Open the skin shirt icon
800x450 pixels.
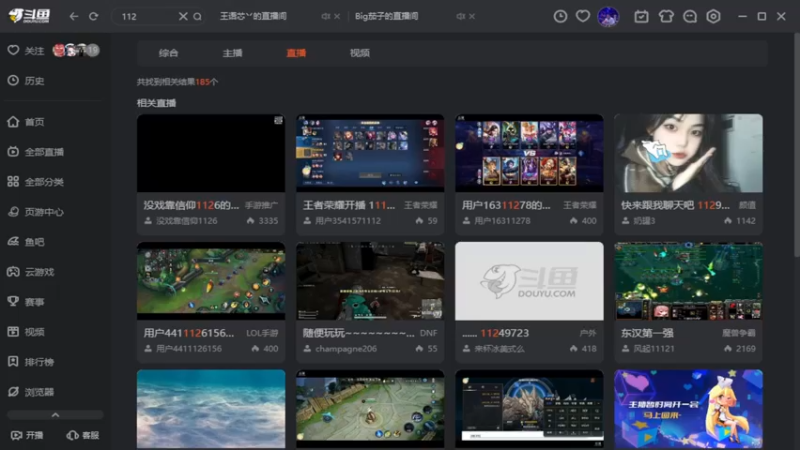pos(666,16)
